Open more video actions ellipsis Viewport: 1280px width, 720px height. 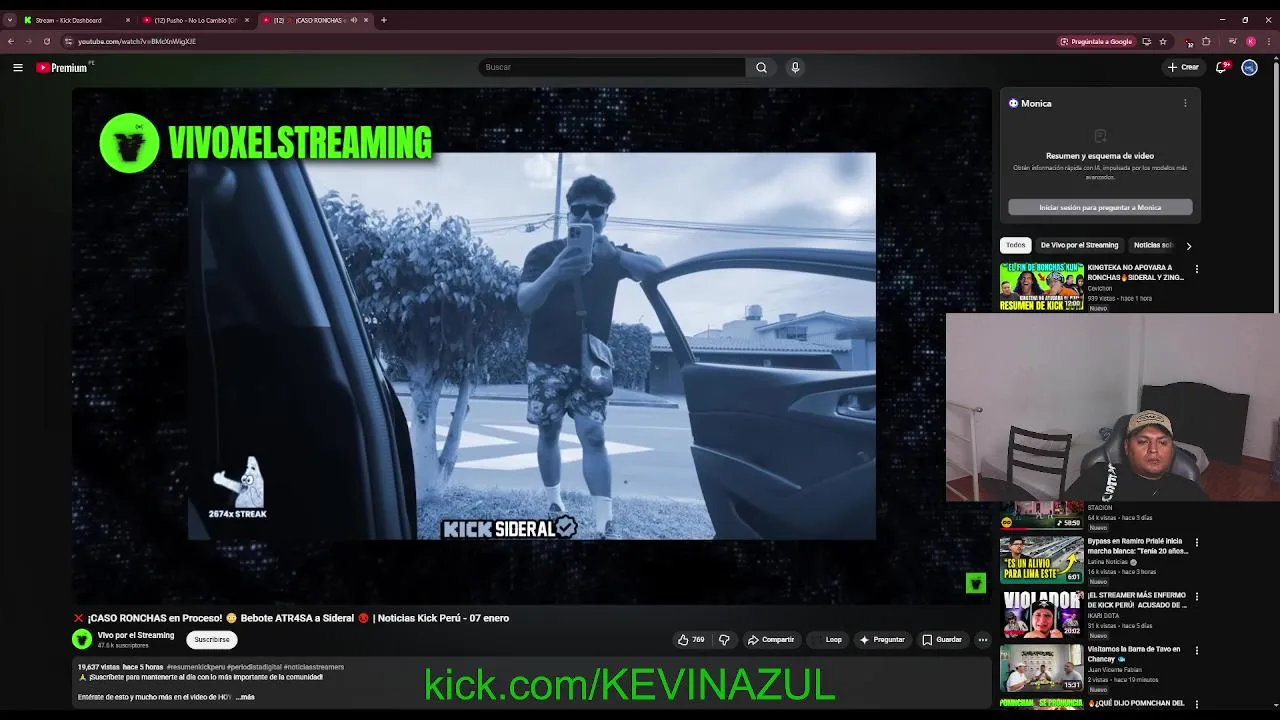[x=983, y=640]
